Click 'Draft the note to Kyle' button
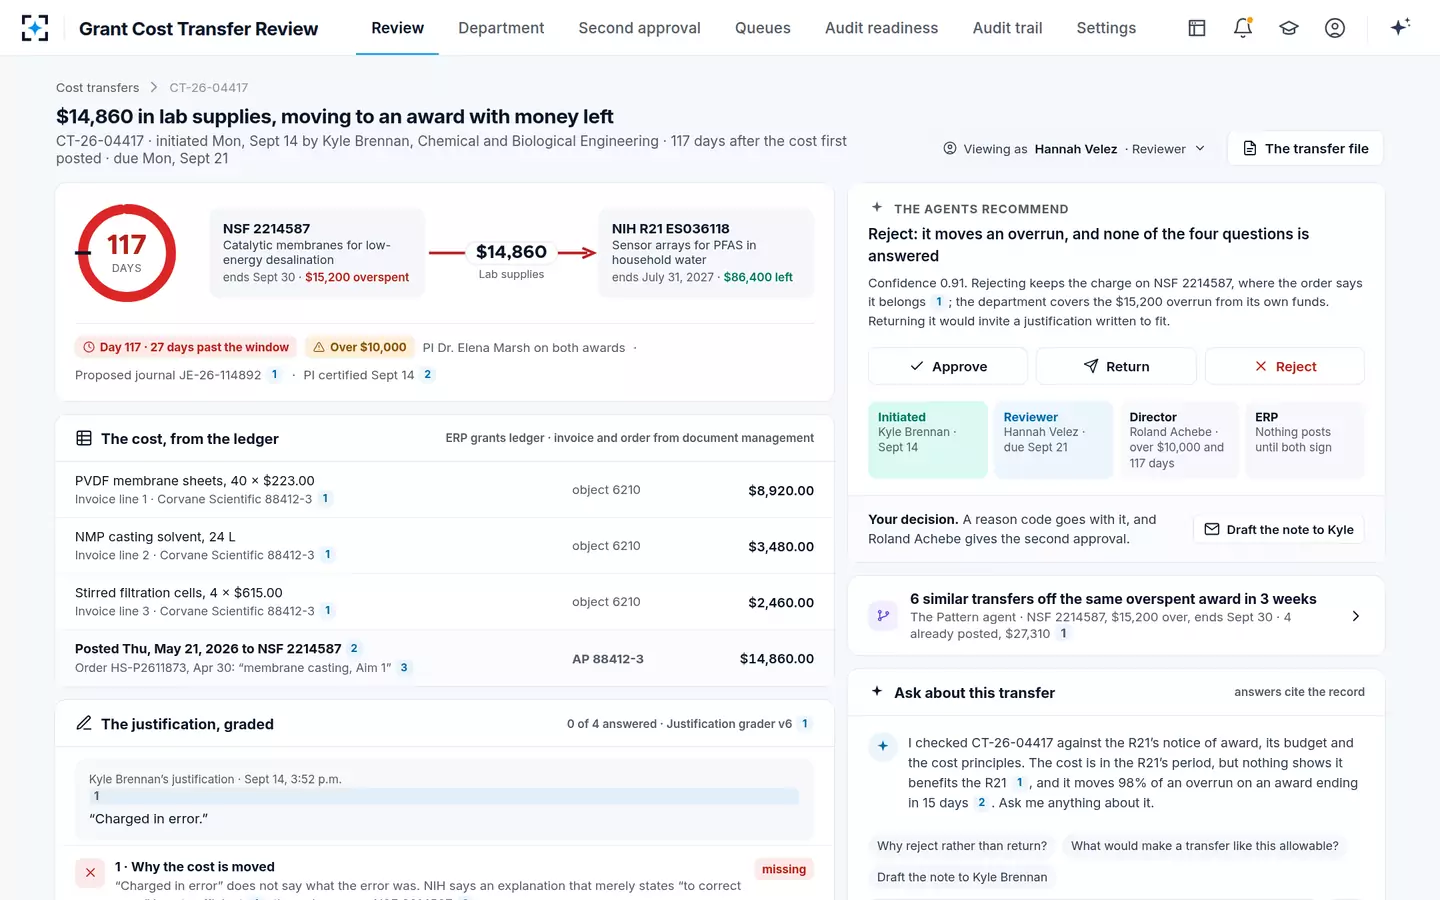1440x900 pixels. [x=1279, y=529]
